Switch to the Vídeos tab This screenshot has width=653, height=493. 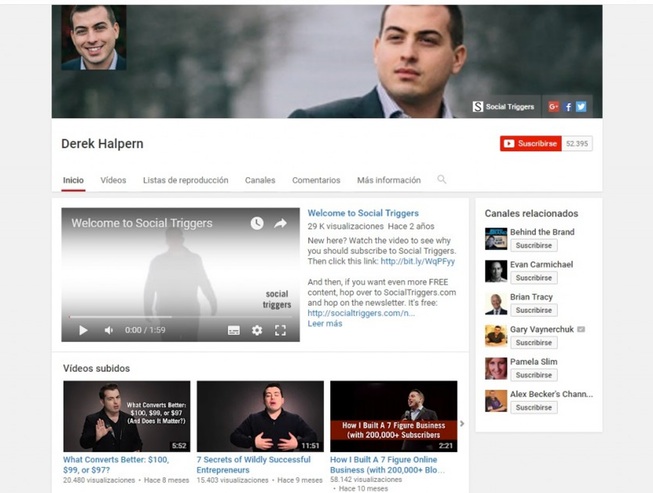click(113, 180)
